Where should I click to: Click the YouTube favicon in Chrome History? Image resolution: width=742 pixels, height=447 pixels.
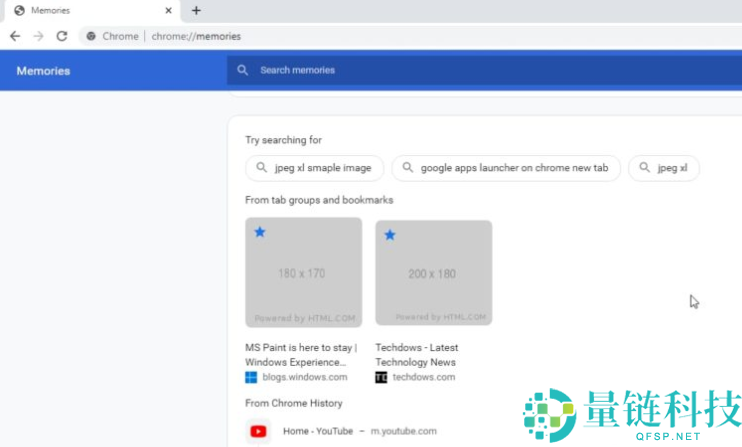click(x=258, y=431)
